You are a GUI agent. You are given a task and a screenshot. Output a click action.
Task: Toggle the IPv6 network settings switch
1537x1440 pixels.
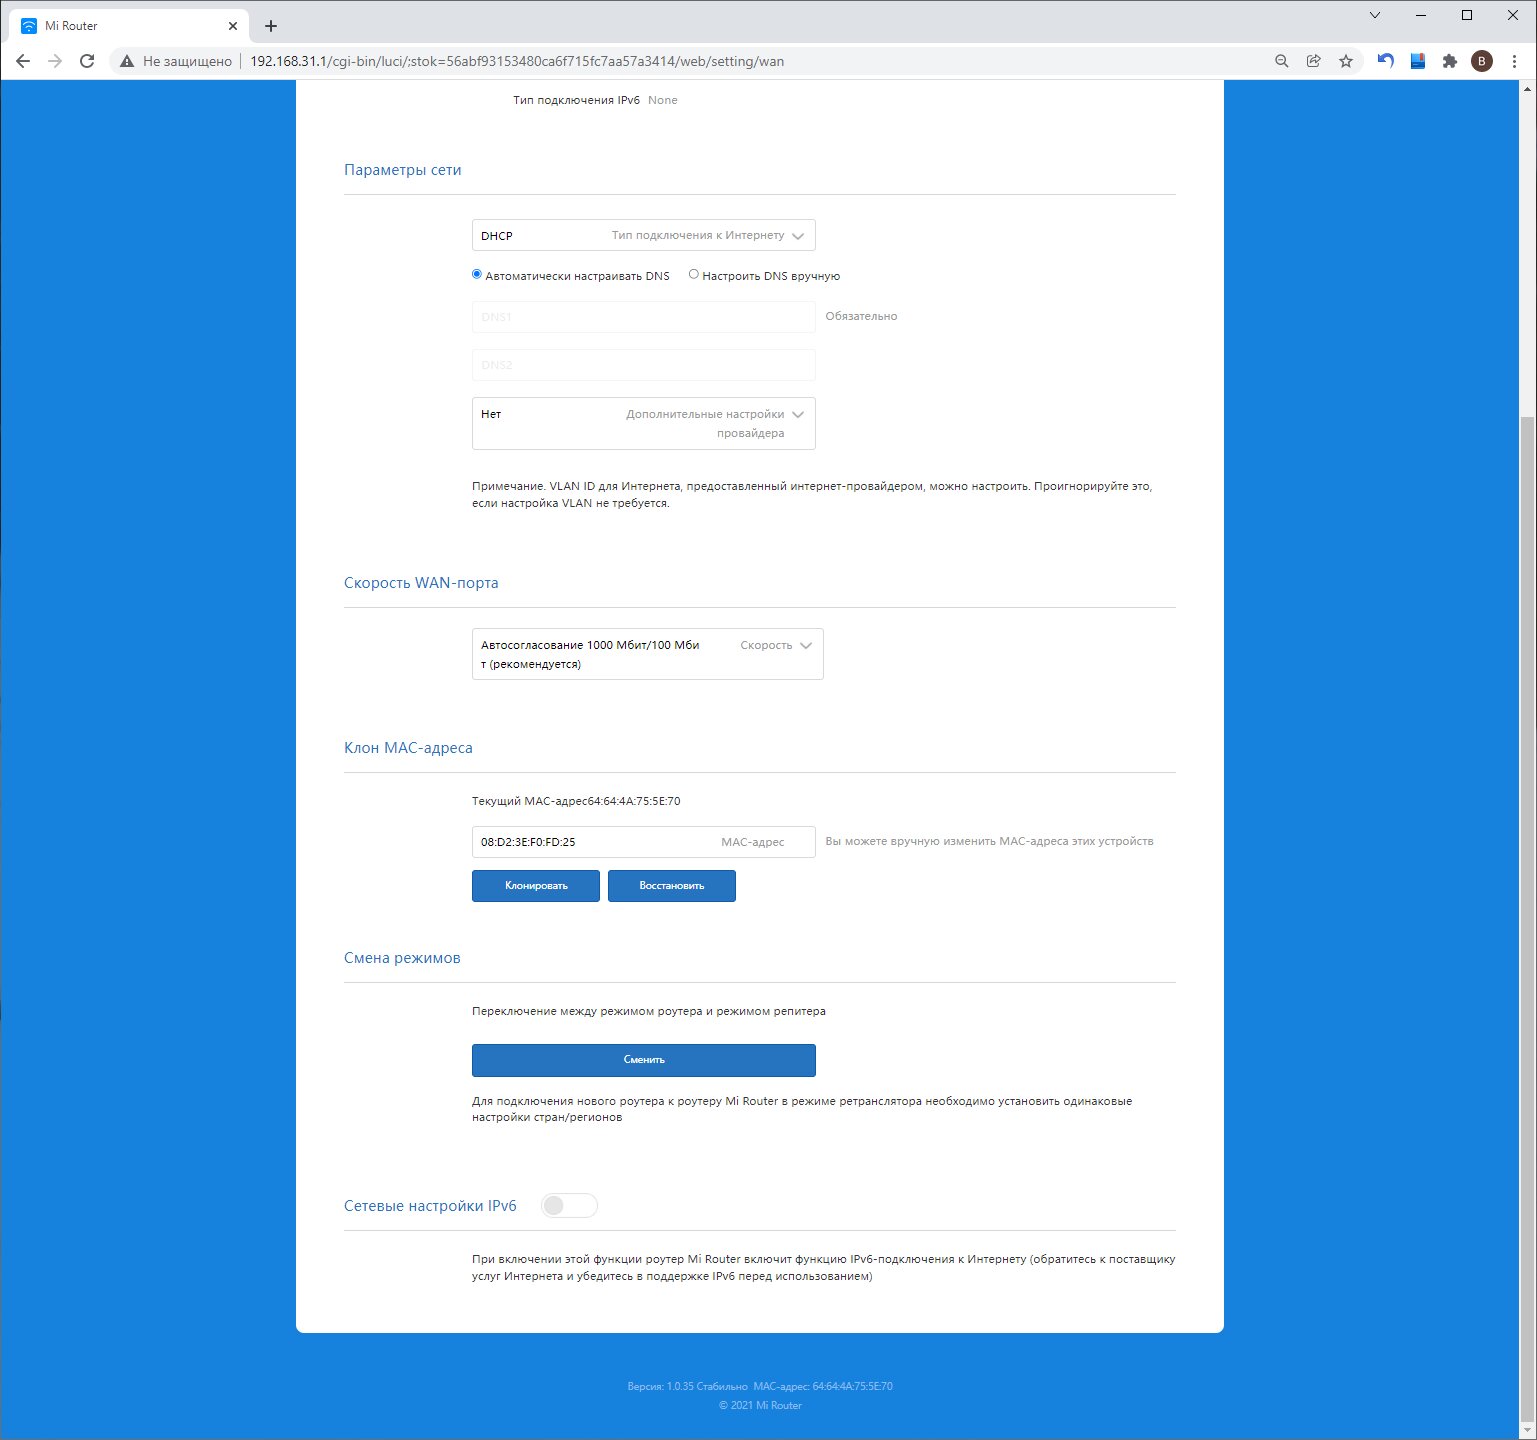coord(569,1206)
